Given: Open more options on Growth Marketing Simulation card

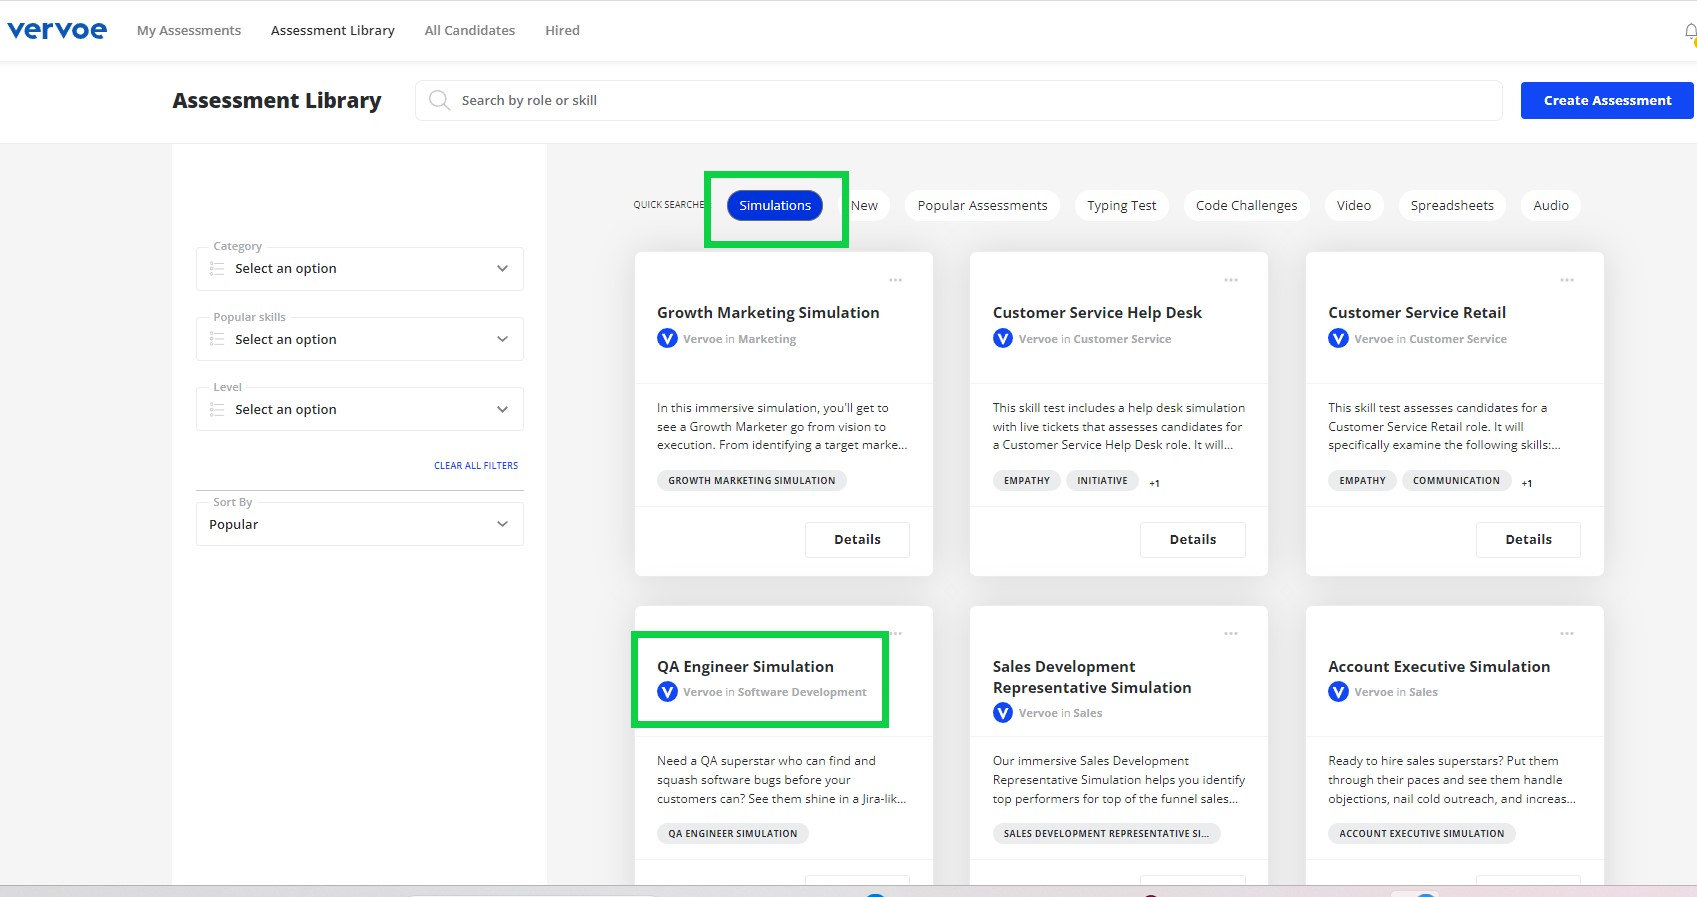Looking at the screenshot, I should pos(895,280).
